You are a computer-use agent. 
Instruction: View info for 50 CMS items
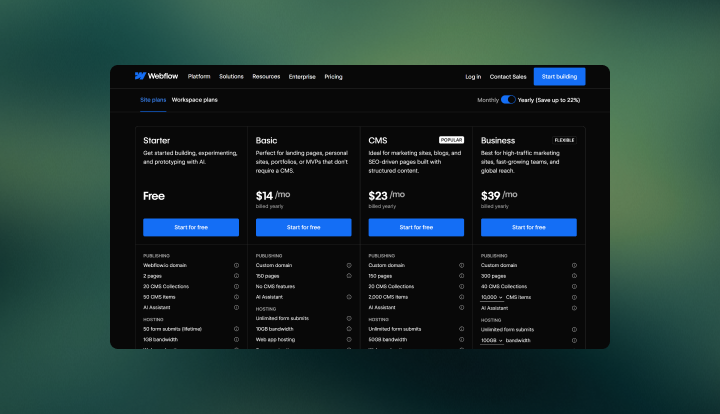(x=236, y=297)
